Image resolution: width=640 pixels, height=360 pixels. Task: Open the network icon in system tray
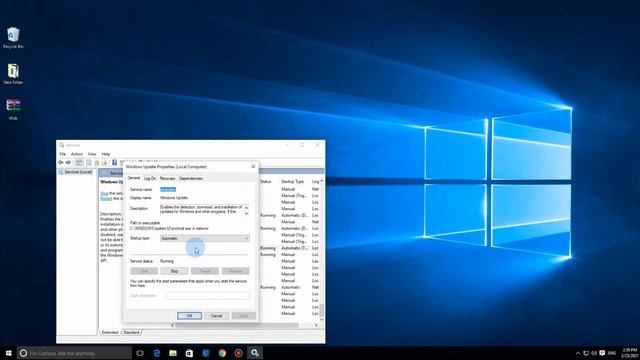pos(586,353)
